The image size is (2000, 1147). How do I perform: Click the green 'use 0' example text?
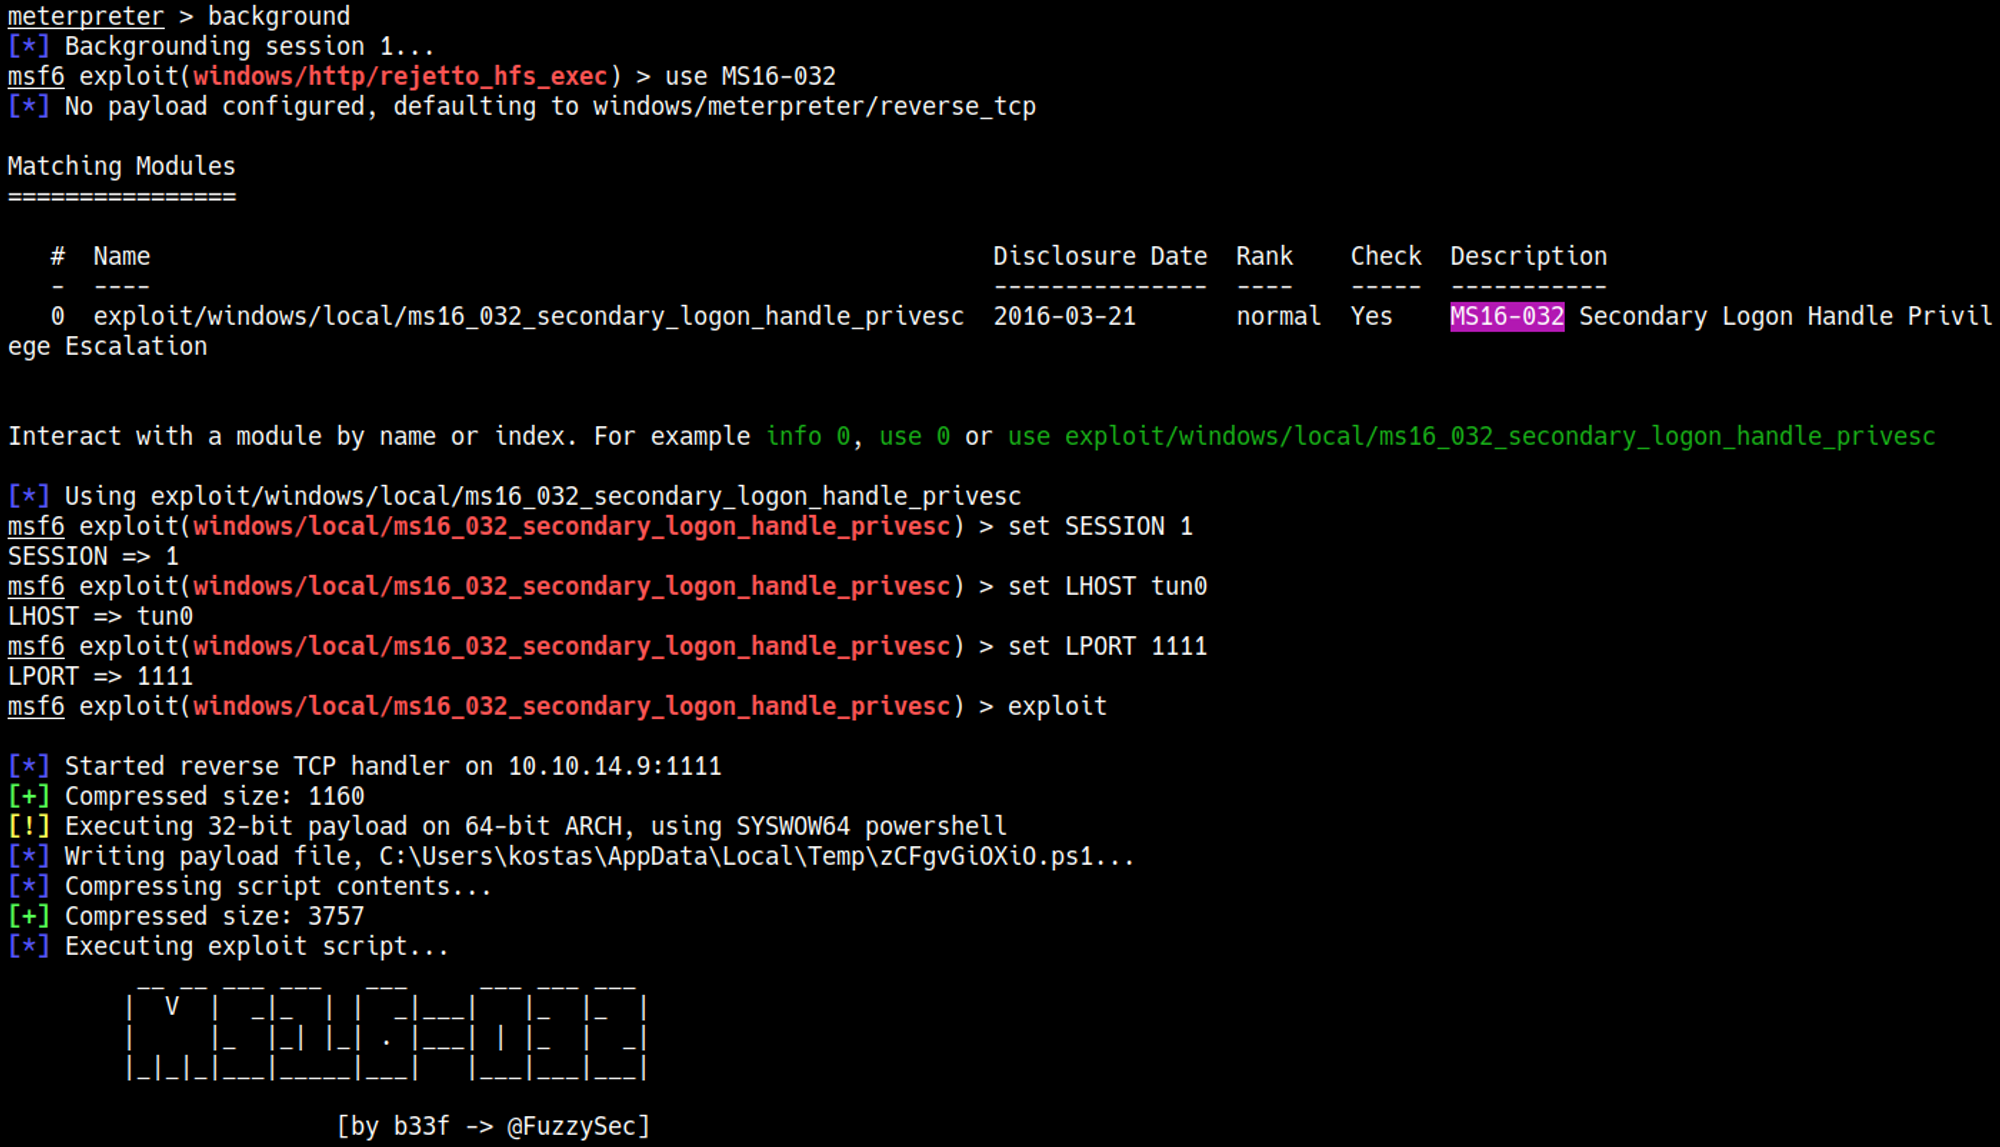(914, 436)
